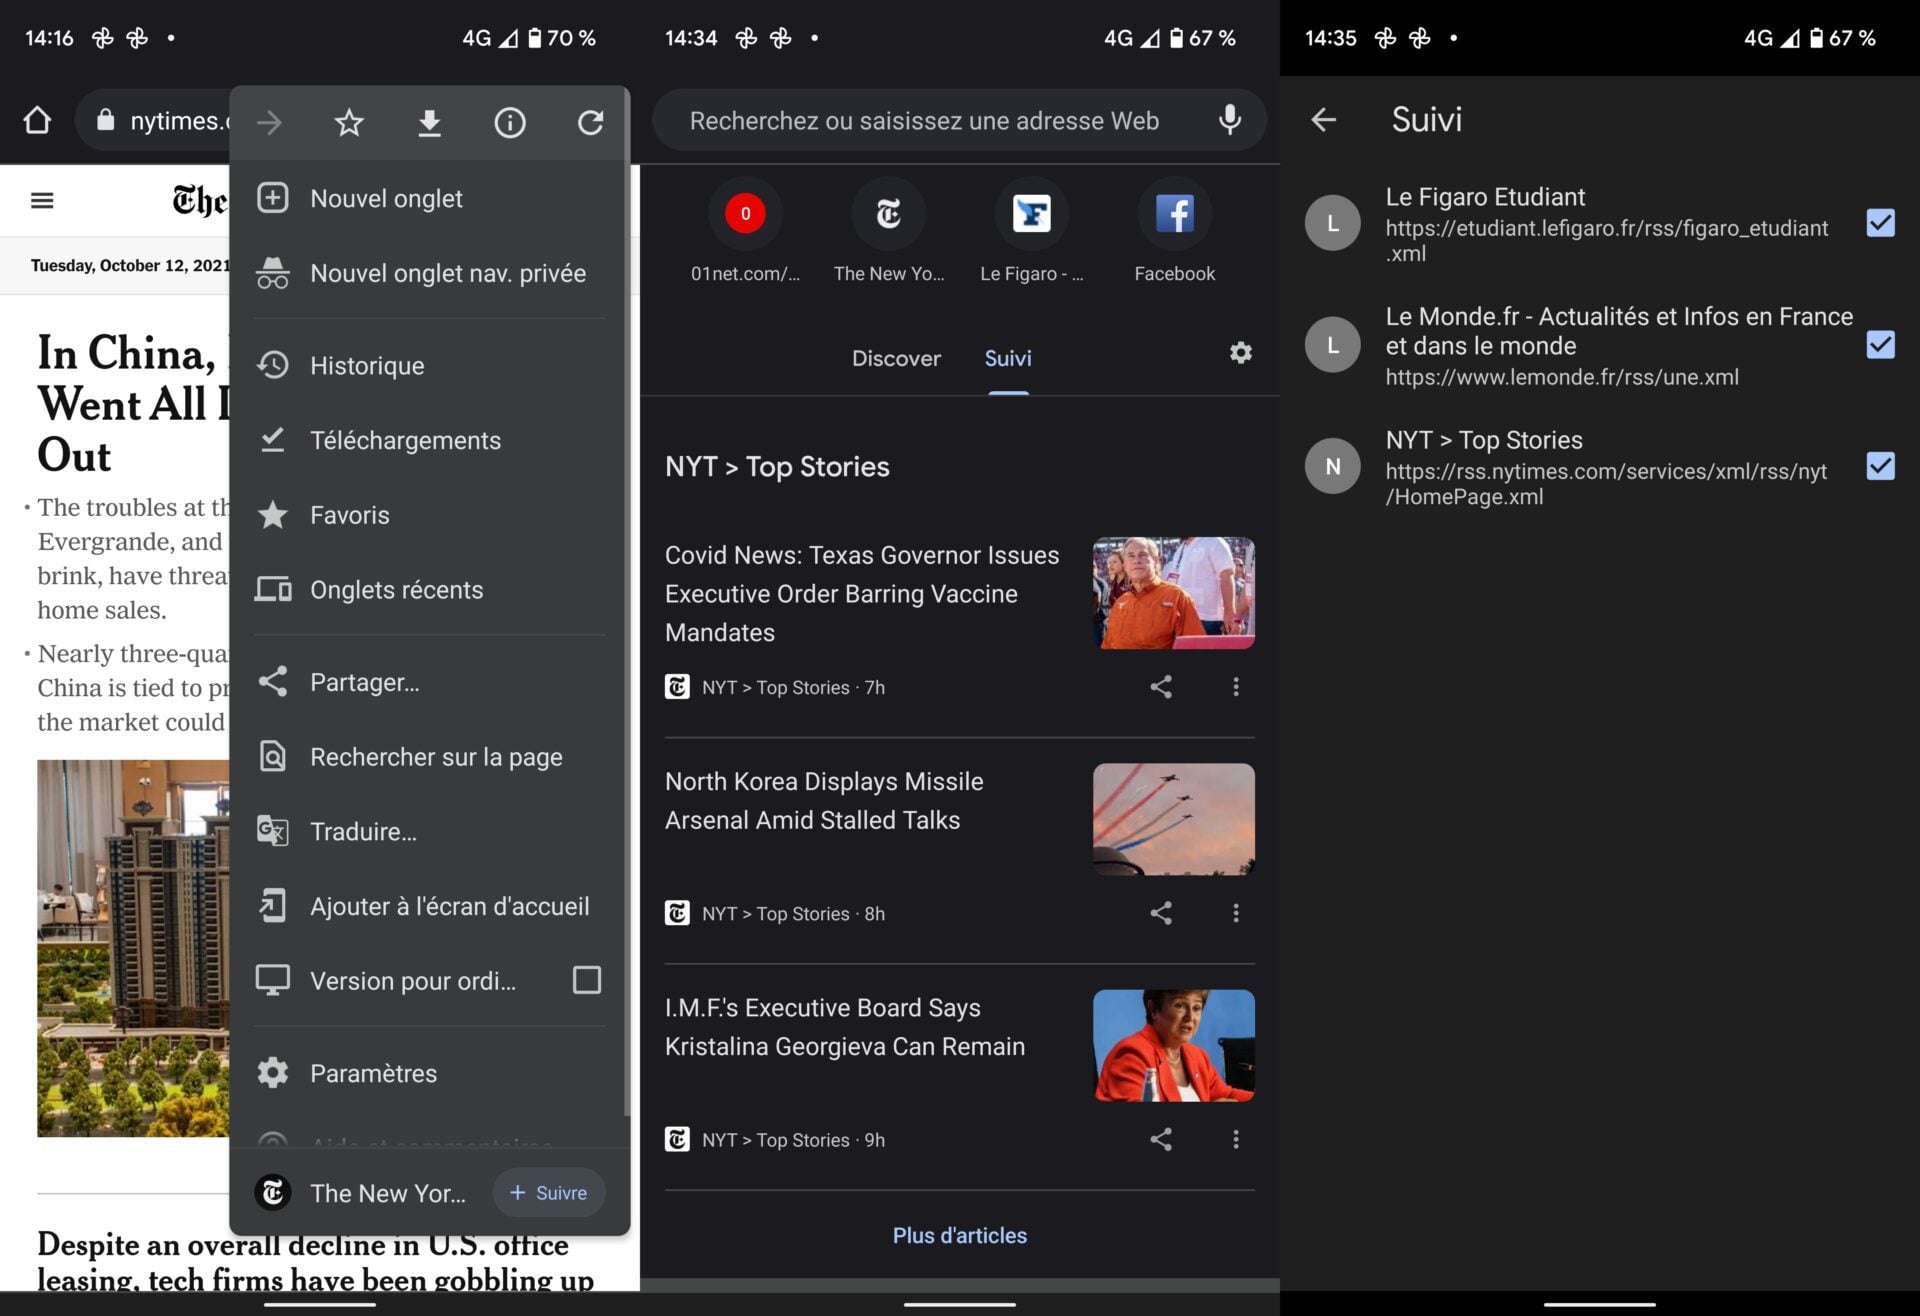Click the bookmark star icon in menu toolbar

[x=349, y=123]
